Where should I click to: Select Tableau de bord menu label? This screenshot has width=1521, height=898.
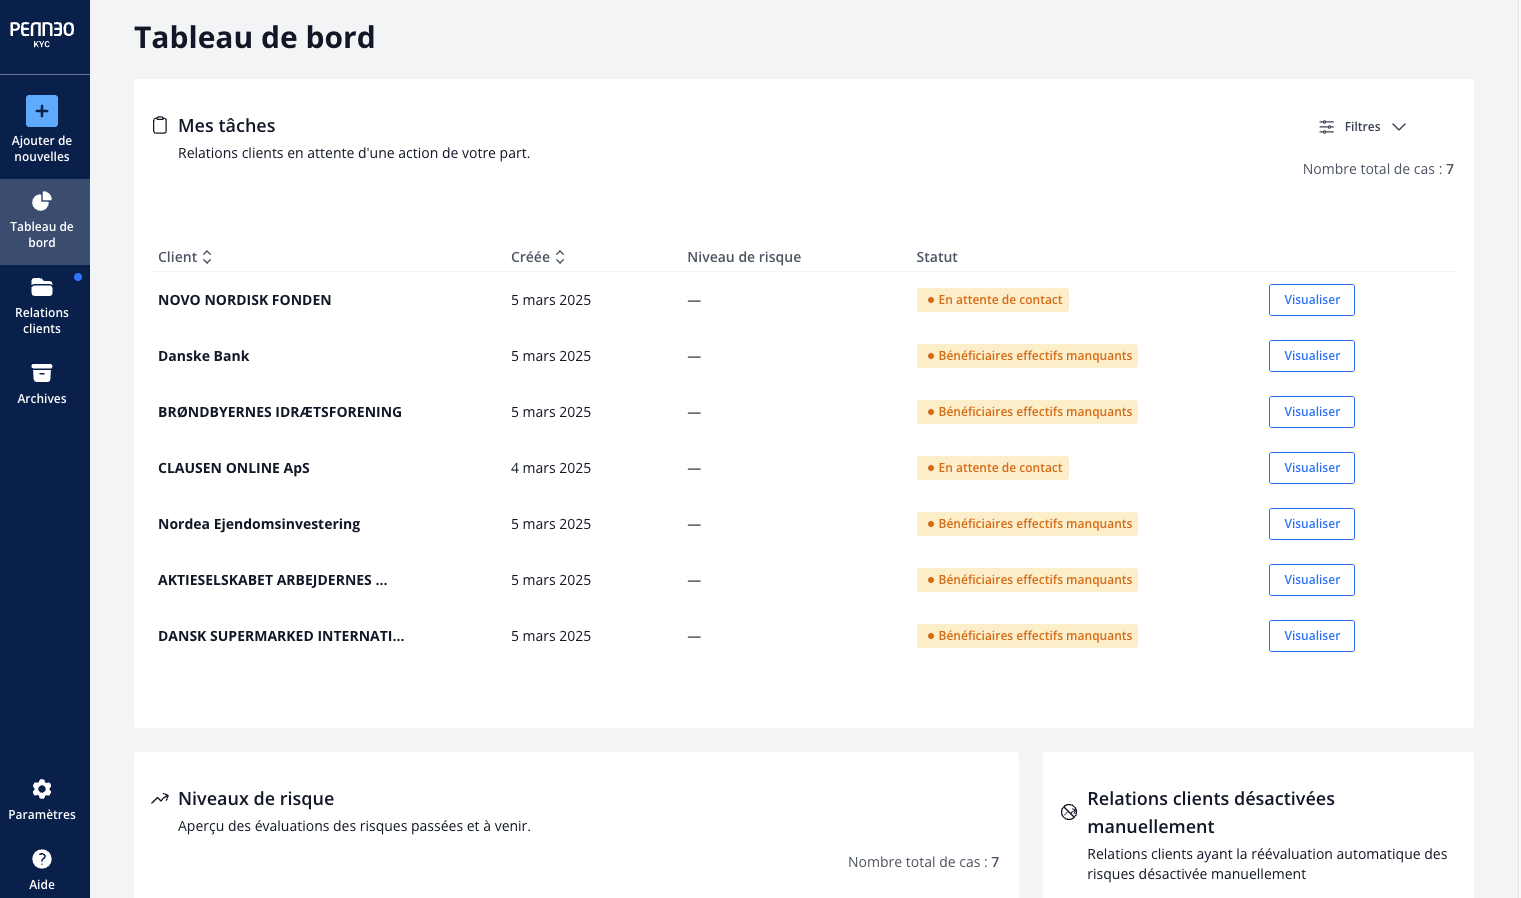pyautogui.click(x=42, y=235)
